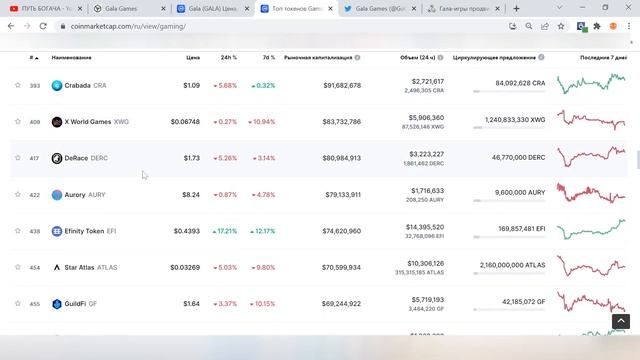Share this page via address bar icon
The image size is (640, 360).
click(545, 26)
